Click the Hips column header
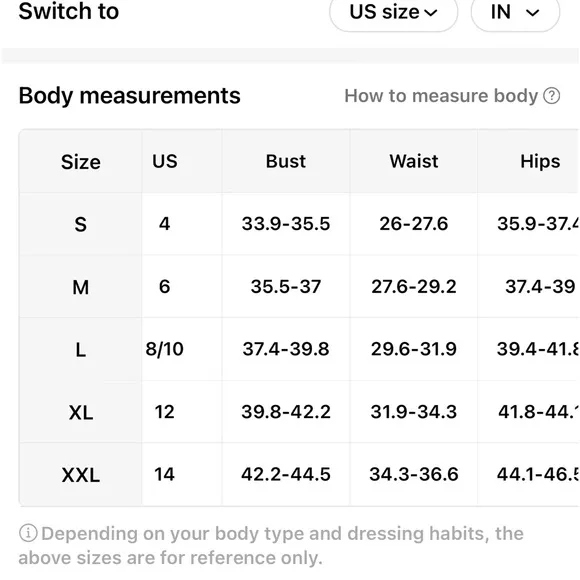 click(540, 162)
